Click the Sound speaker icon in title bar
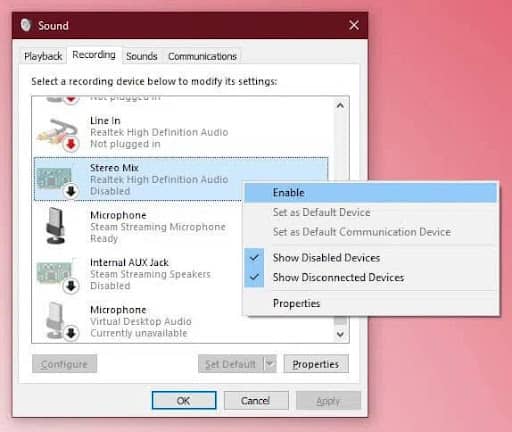The width and height of the screenshot is (512, 432). pyautogui.click(x=26, y=25)
